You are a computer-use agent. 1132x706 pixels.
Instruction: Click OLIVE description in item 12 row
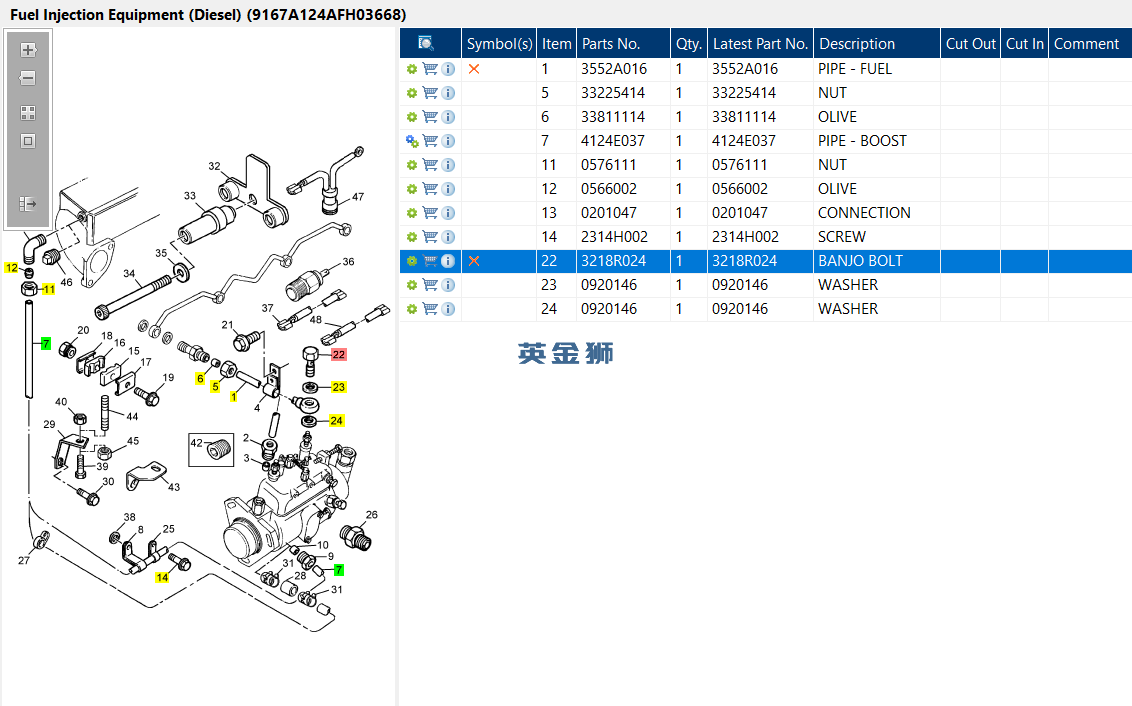837,189
